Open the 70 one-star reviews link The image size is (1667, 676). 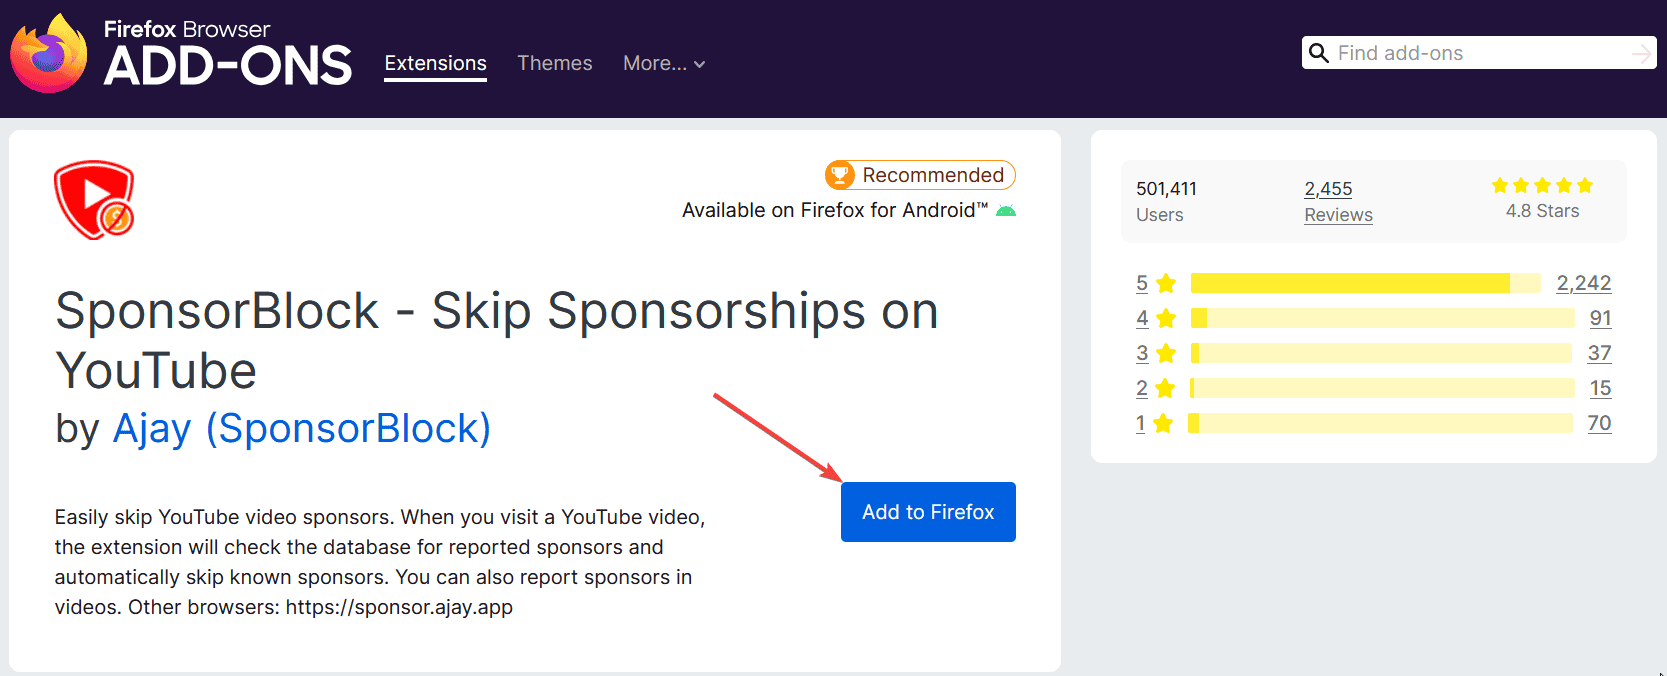click(x=1599, y=423)
